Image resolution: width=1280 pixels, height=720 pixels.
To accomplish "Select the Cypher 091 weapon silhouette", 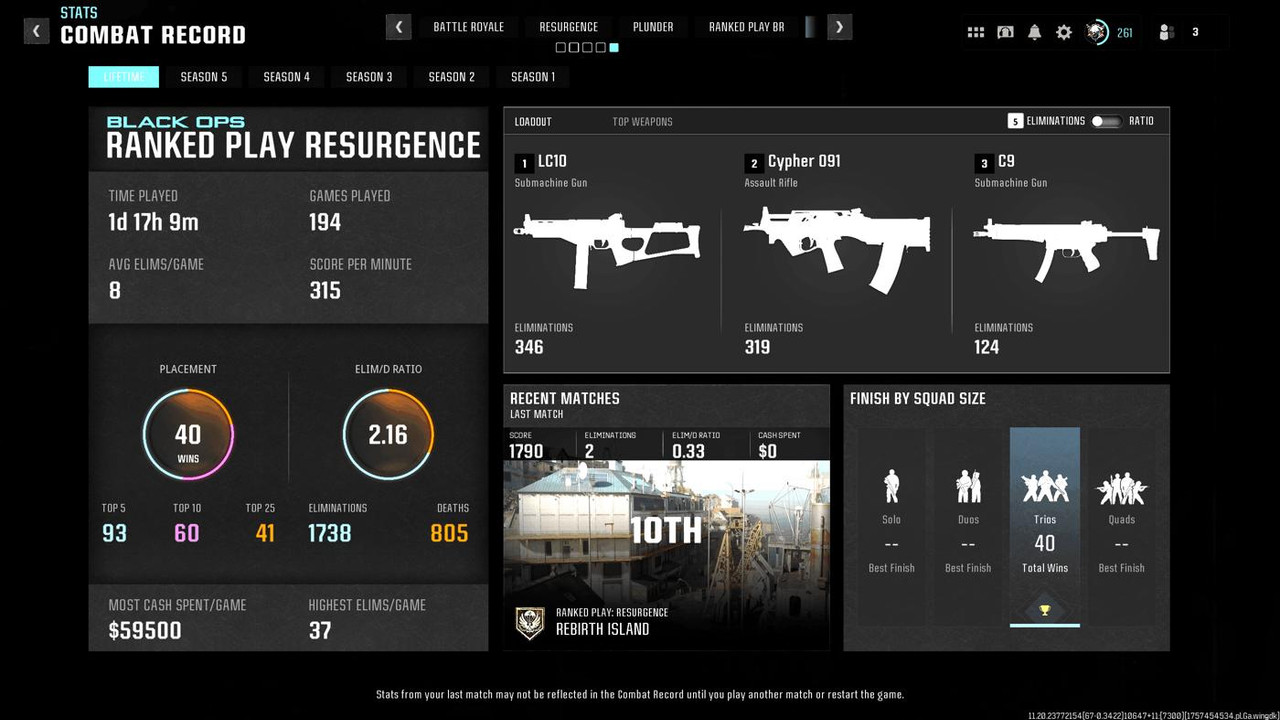I will coord(836,250).
